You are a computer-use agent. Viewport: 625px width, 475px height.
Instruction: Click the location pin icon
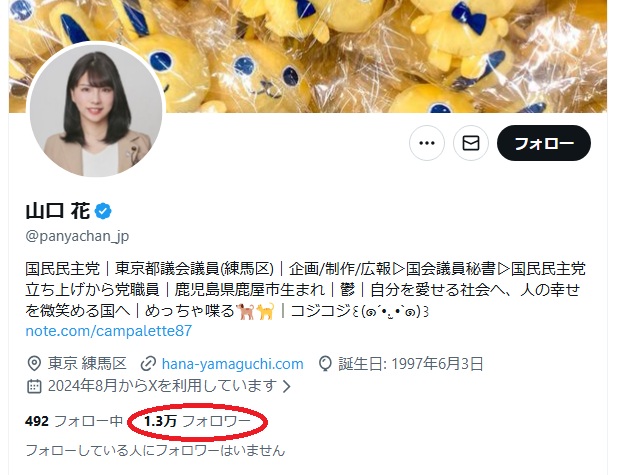pyautogui.click(x=34, y=364)
